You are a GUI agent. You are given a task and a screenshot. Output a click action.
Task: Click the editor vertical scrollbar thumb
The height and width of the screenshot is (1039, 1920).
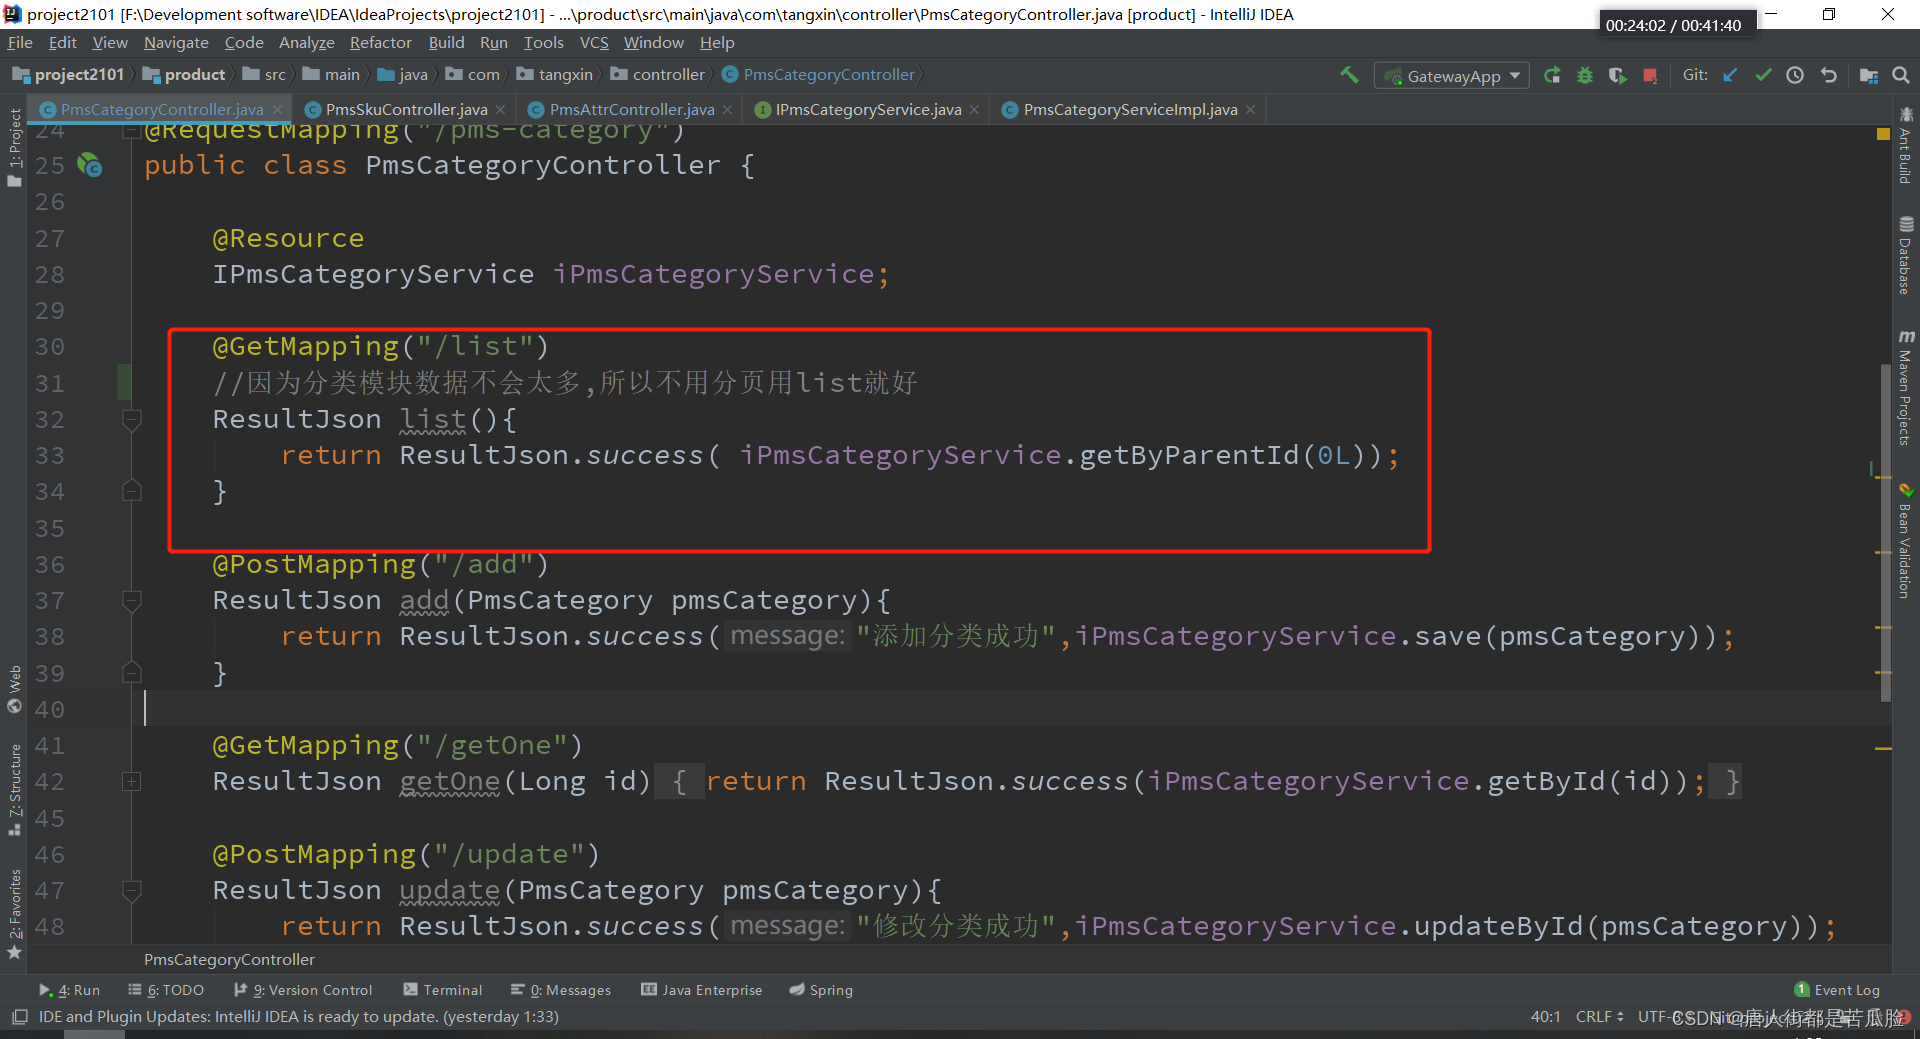click(x=1886, y=532)
